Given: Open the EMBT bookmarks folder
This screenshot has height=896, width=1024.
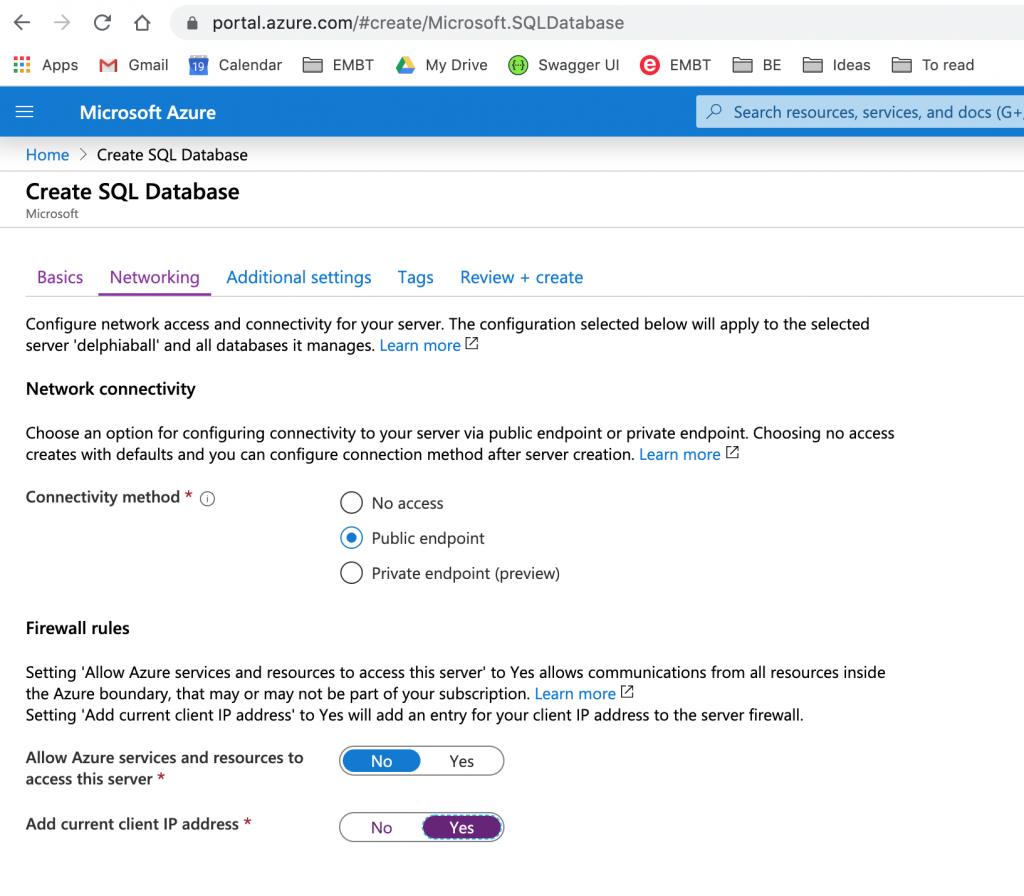Looking at the screenshot, I should click(x=338, y=65).
